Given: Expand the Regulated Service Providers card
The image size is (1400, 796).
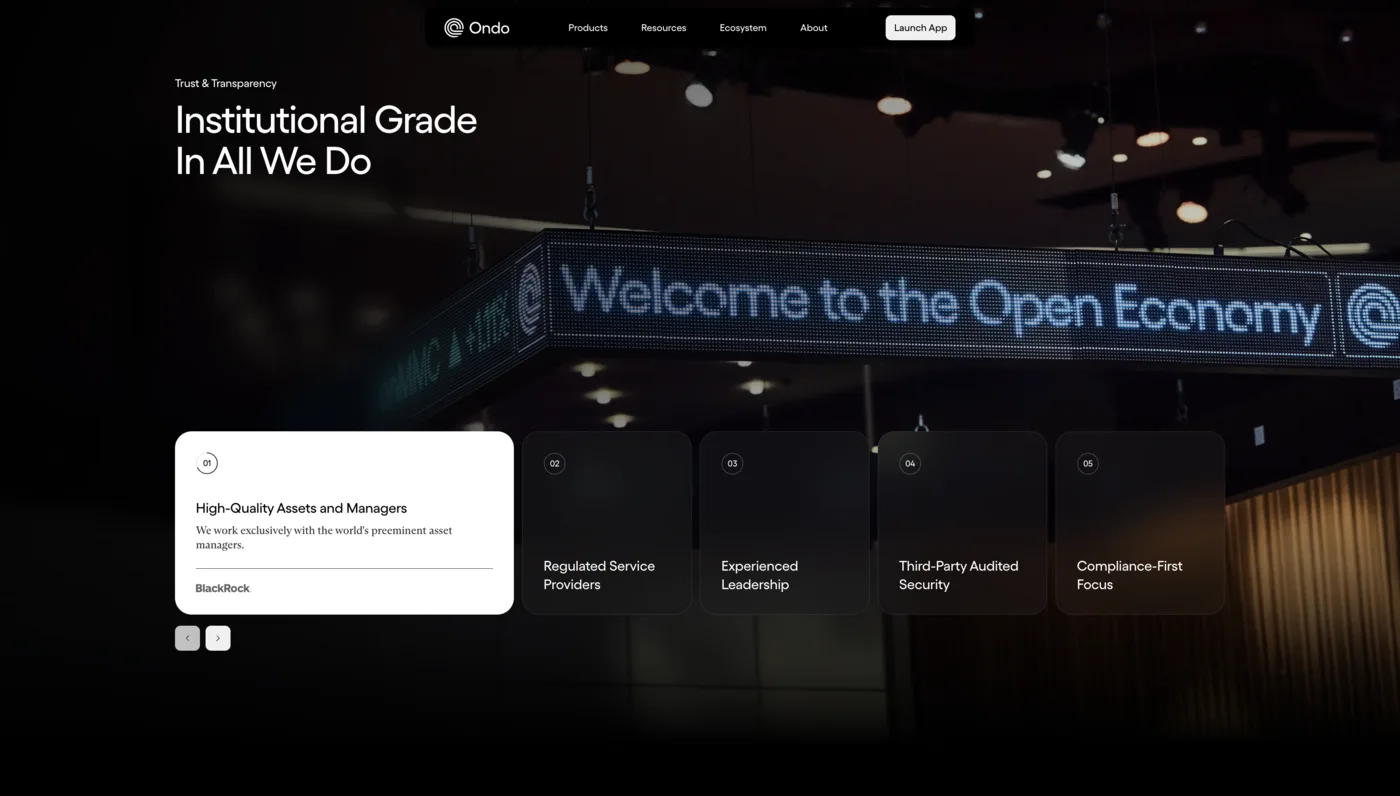Looking at the screenshot, I should (607, 523).
